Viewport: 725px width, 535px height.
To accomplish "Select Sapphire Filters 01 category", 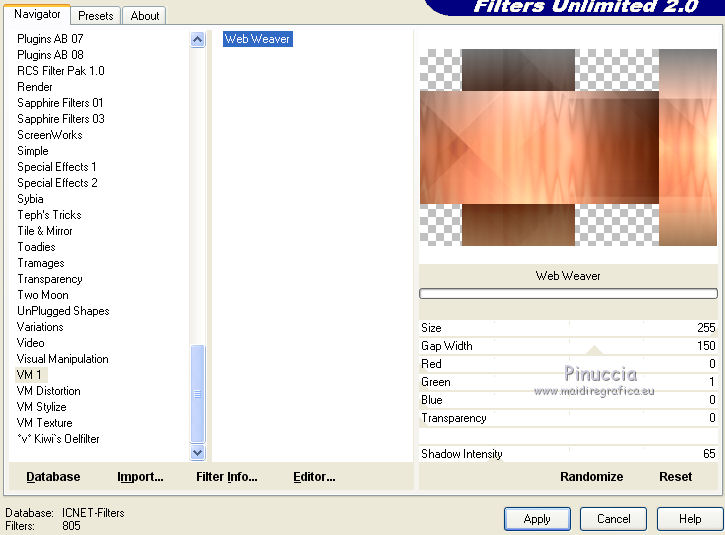I will [60, 103].
